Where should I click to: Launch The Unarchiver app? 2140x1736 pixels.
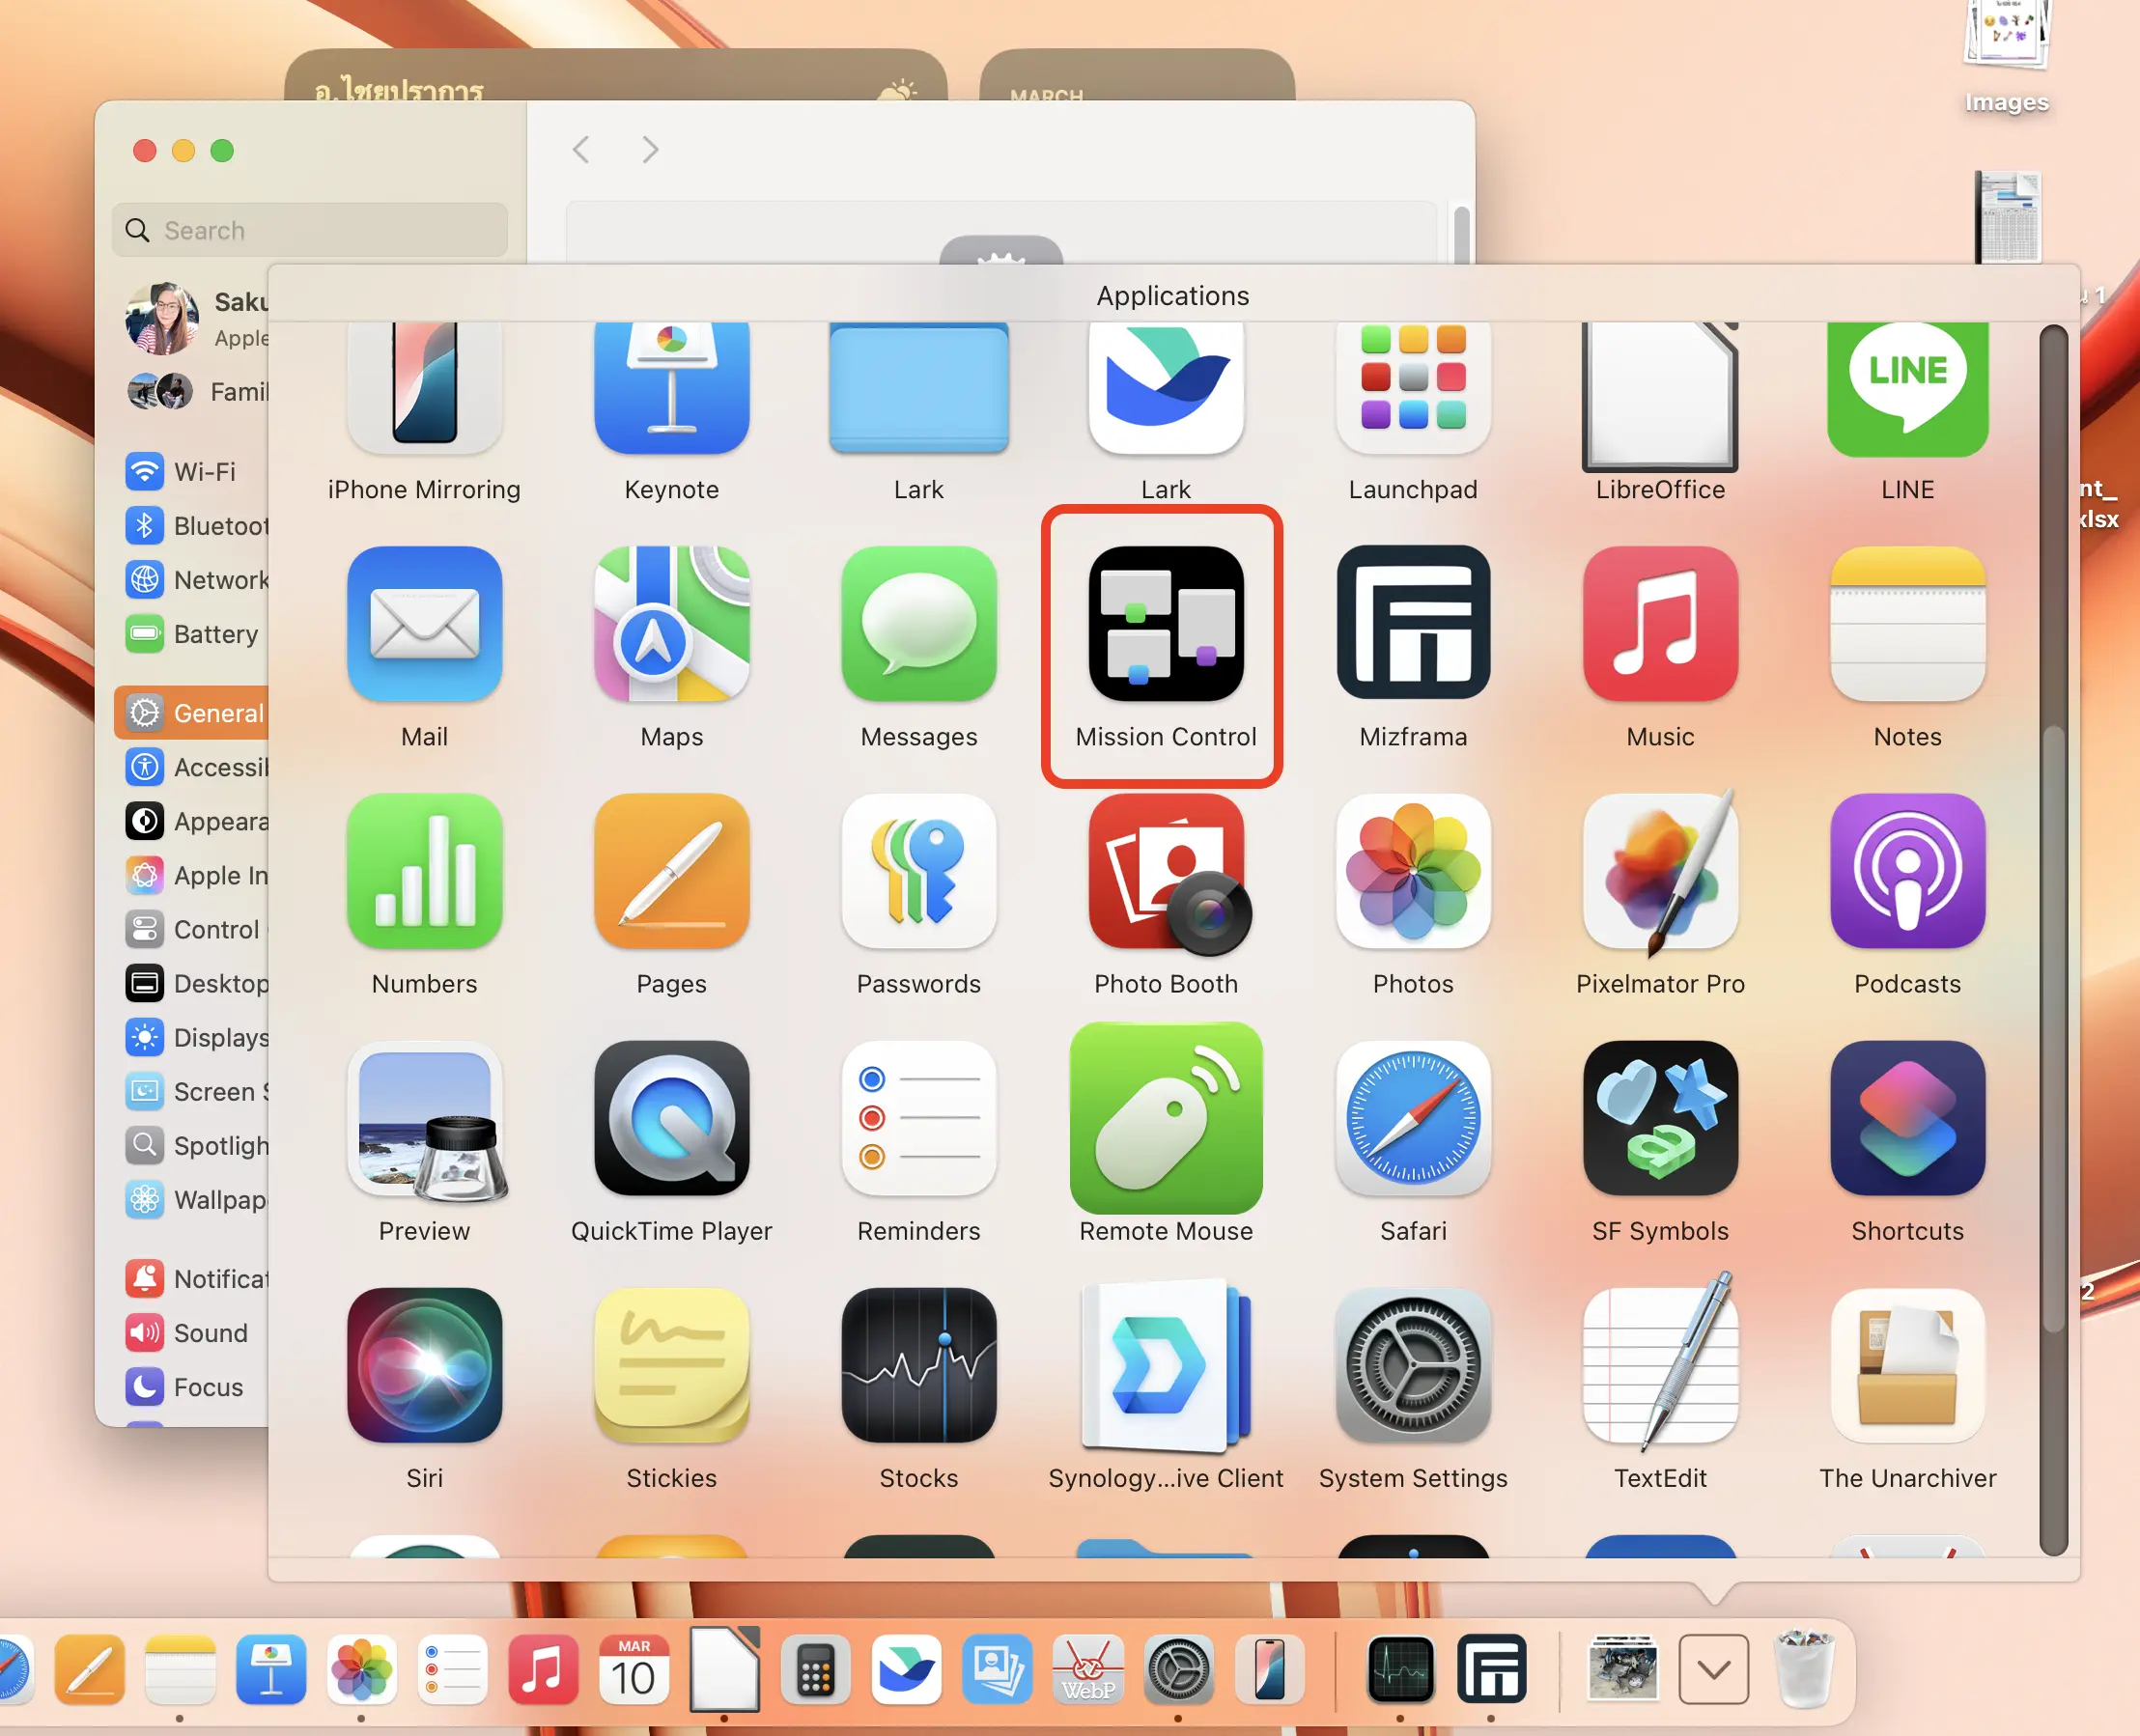tap(1906, 1365)
